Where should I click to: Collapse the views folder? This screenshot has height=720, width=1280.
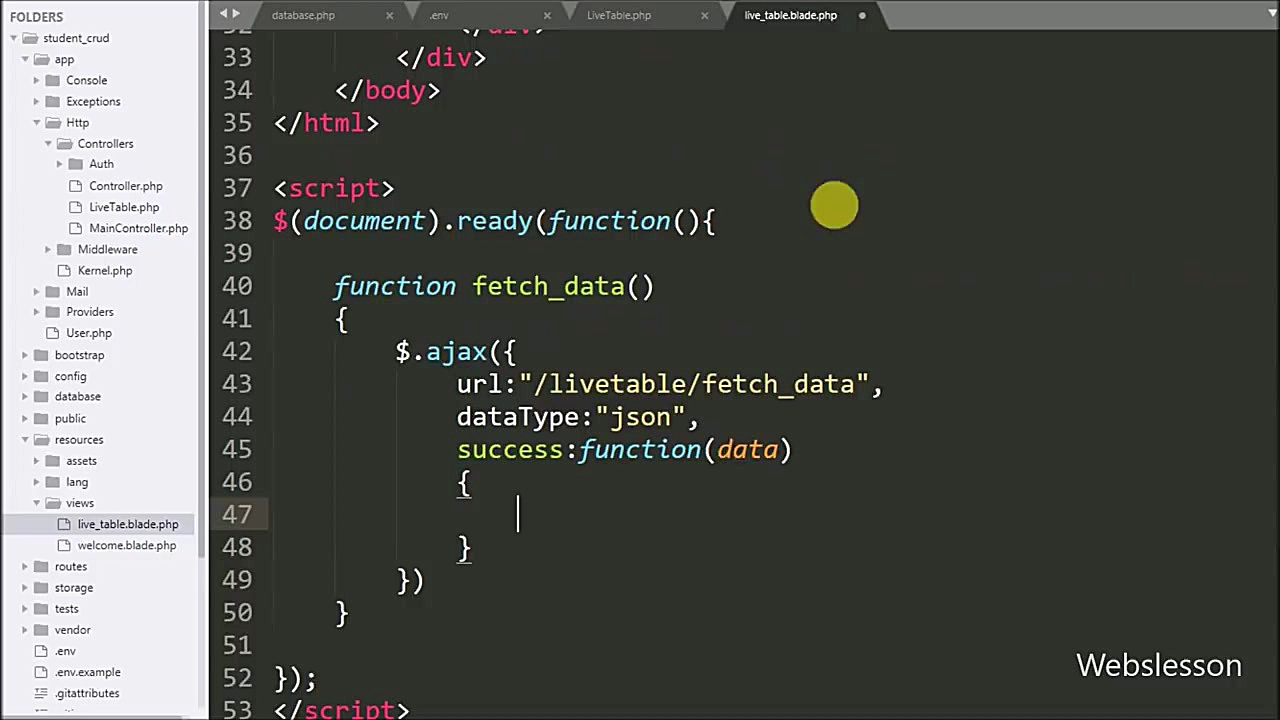coord(37,503)
